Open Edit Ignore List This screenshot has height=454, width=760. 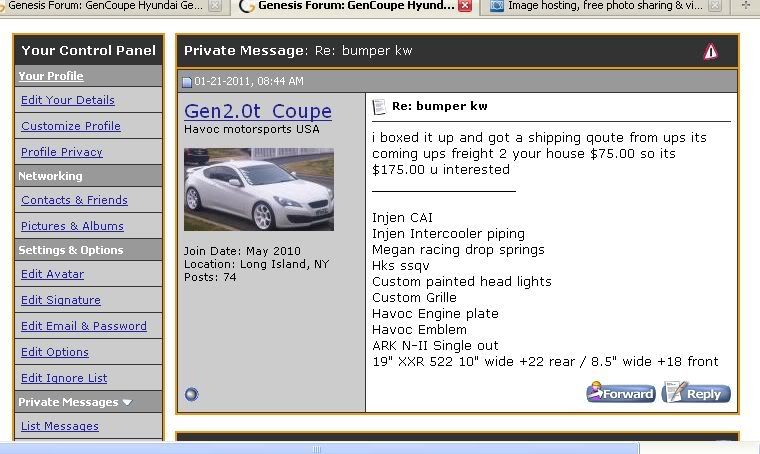pyautogui.click(x=64, y=378)
